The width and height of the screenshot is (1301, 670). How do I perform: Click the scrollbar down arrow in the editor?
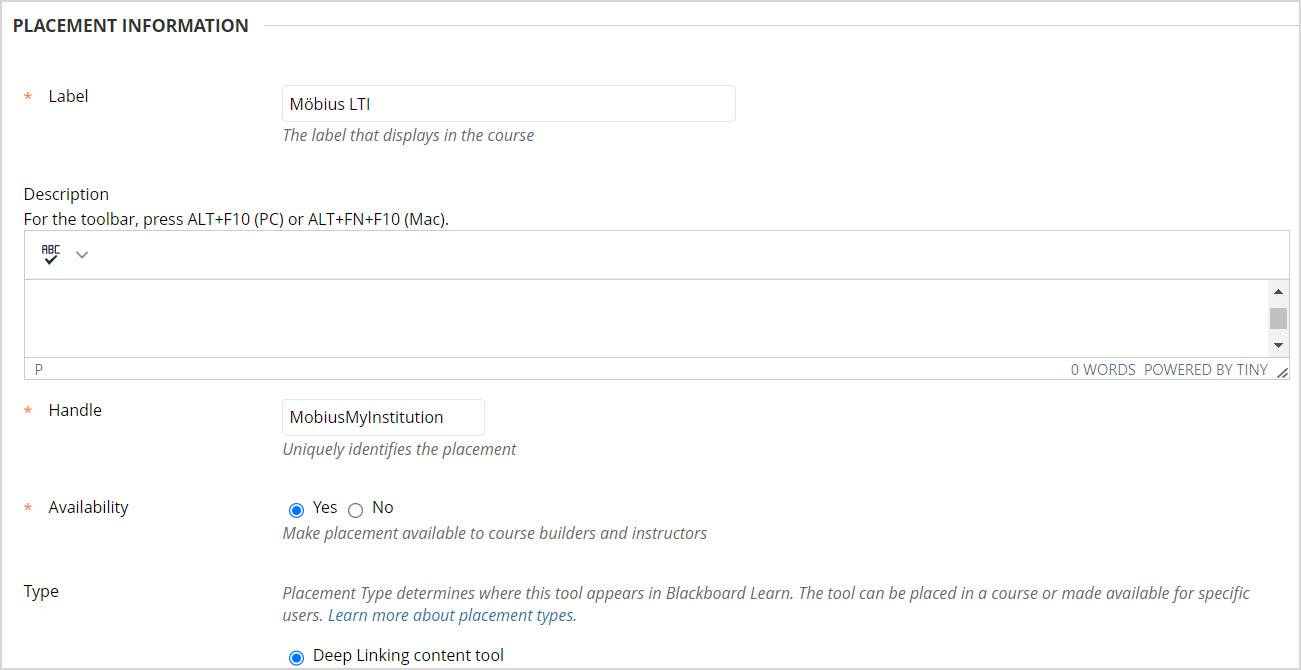(1278, 345)
